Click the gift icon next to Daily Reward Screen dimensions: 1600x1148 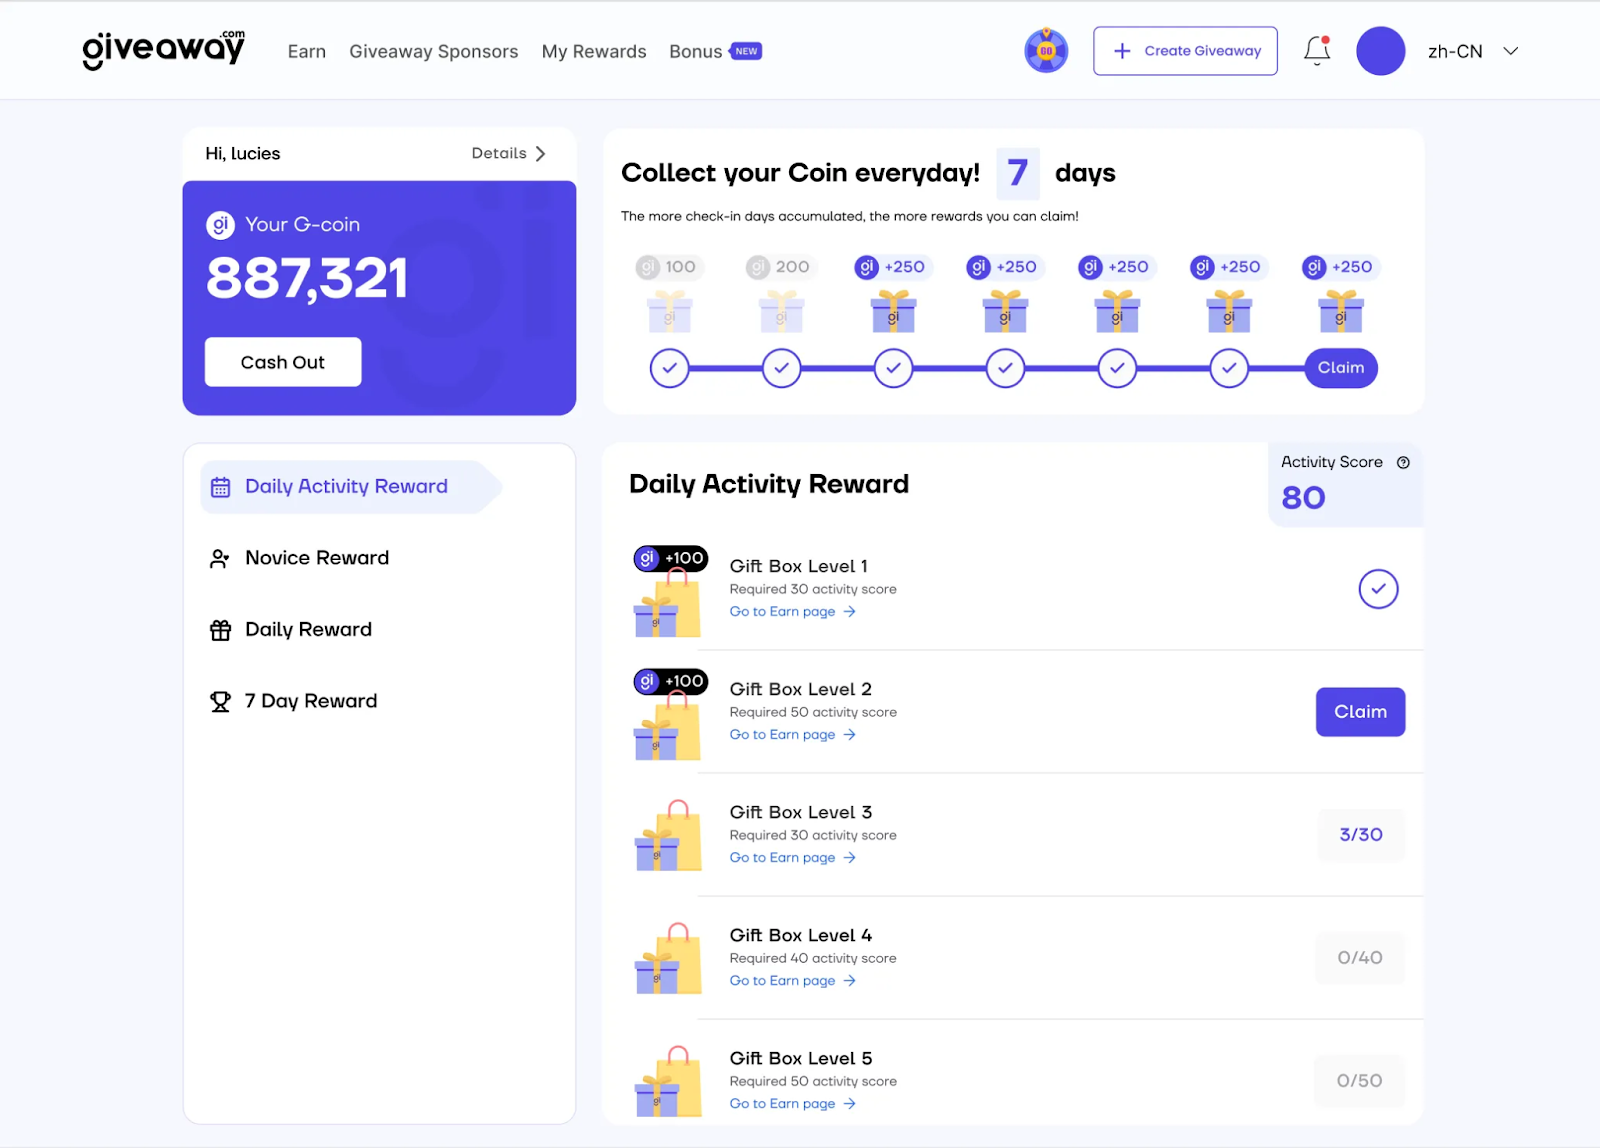click(x=220, y=630)
